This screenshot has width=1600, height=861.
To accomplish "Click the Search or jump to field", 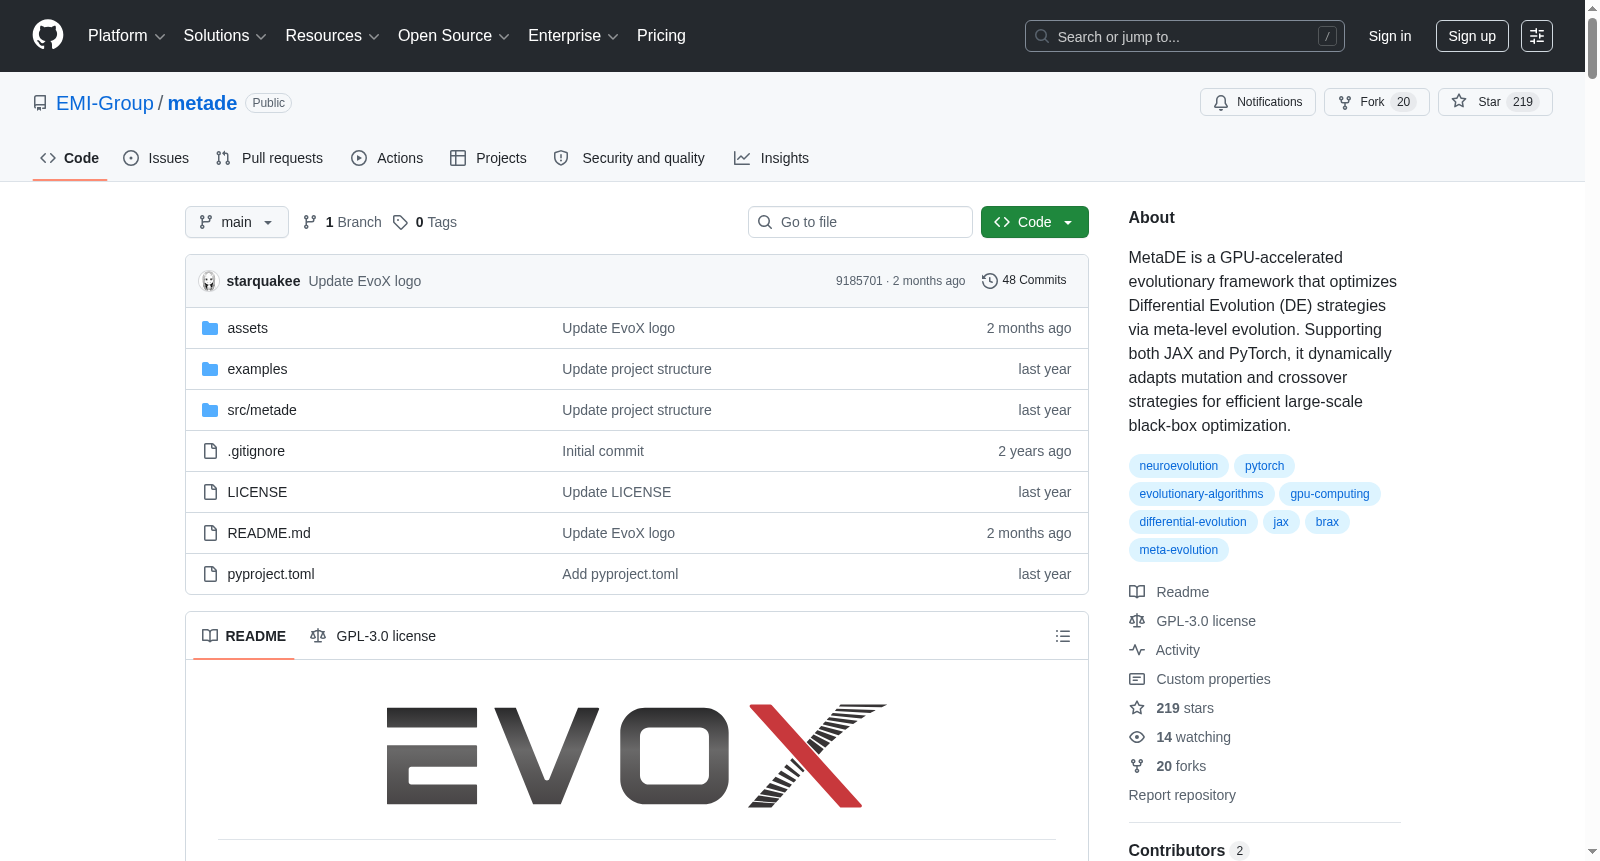I will click(x=1185, y=36).
